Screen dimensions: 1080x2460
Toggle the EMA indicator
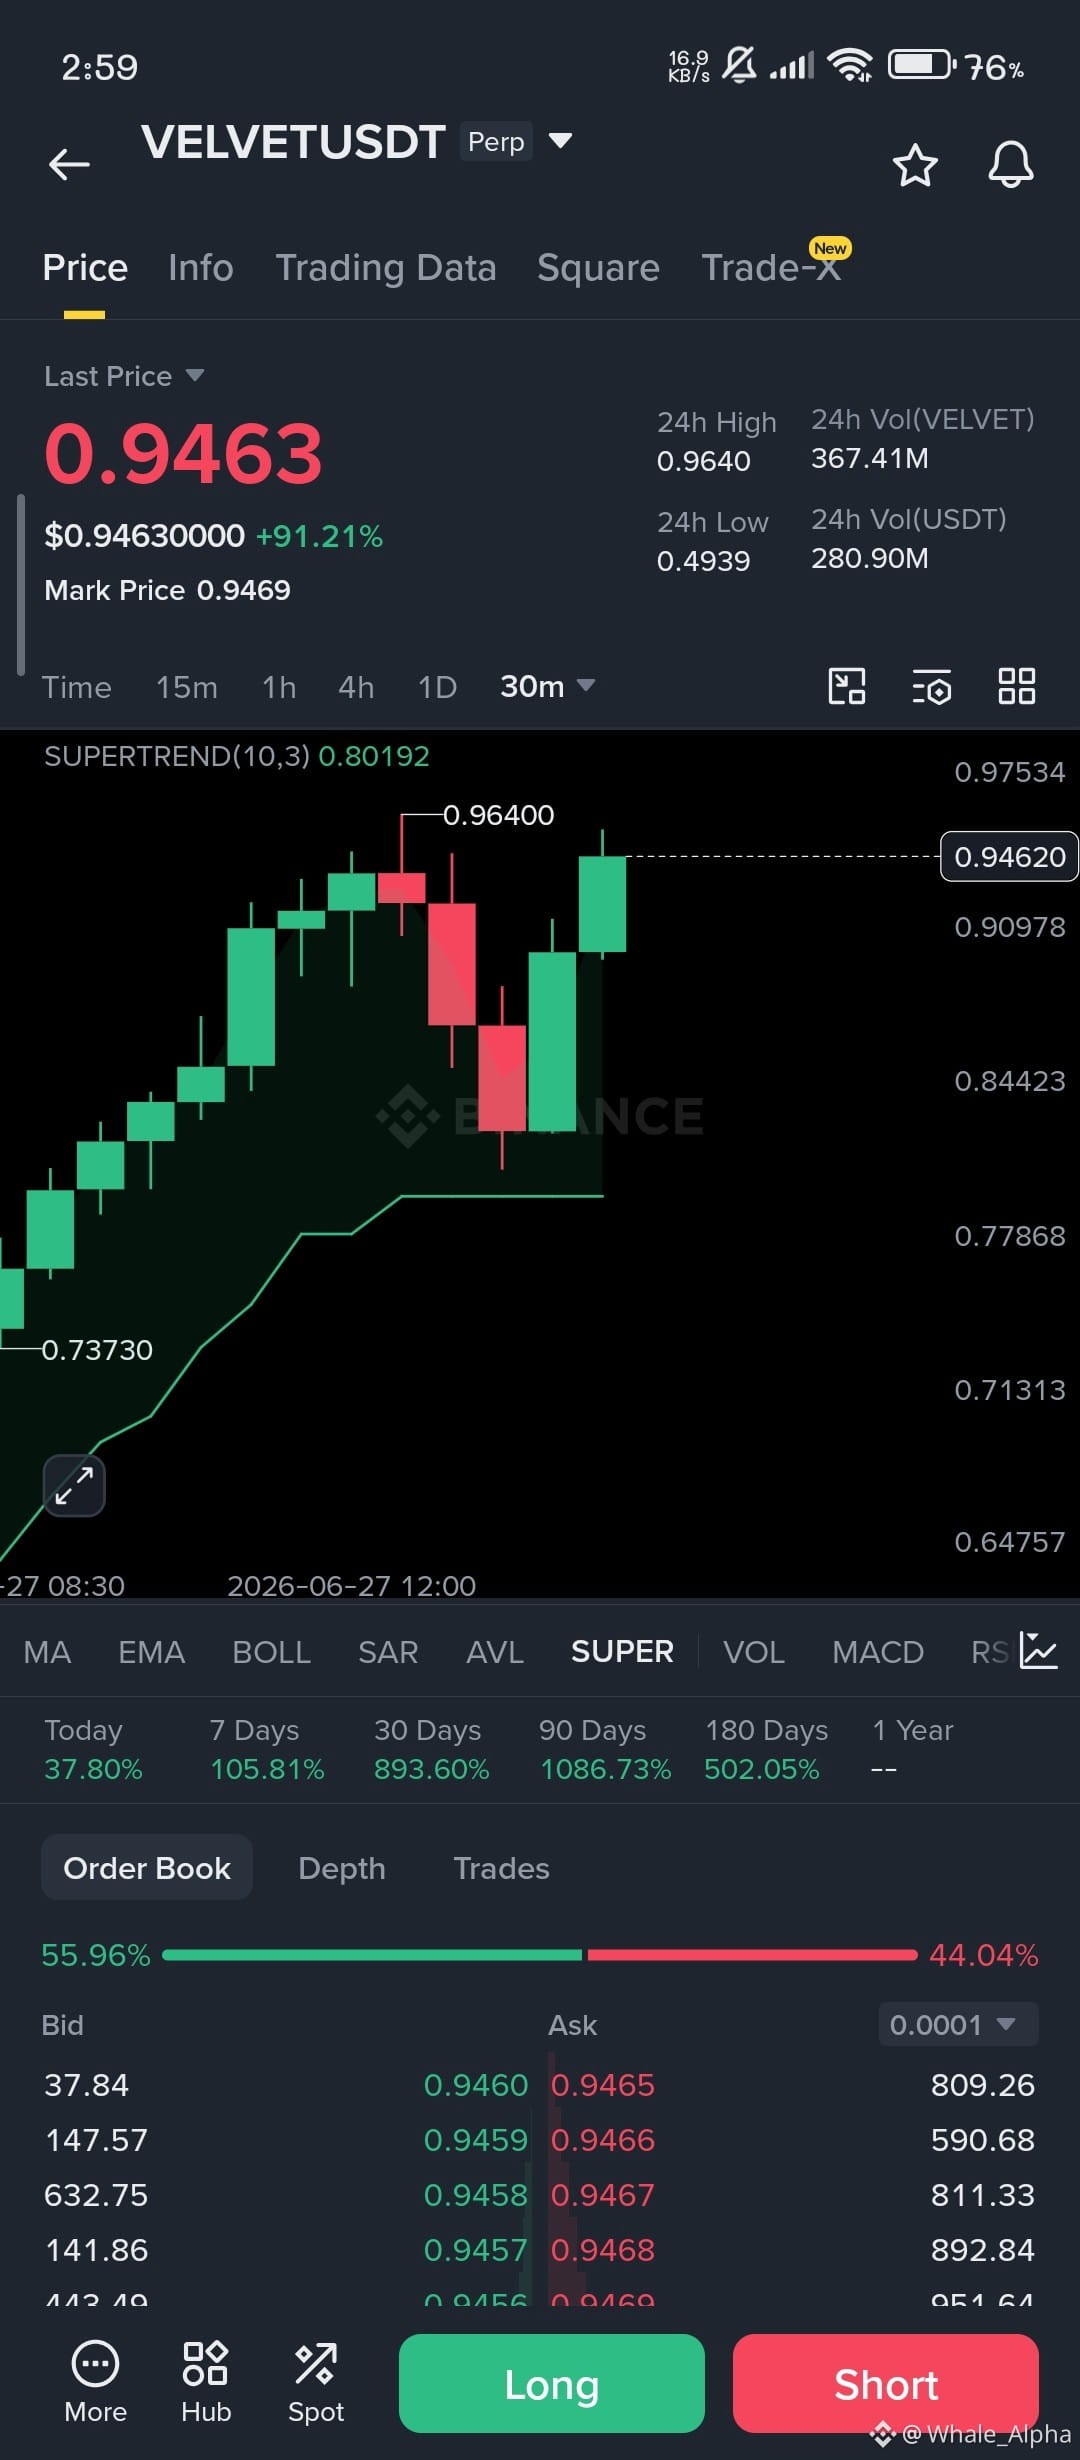pos(152,1652)
